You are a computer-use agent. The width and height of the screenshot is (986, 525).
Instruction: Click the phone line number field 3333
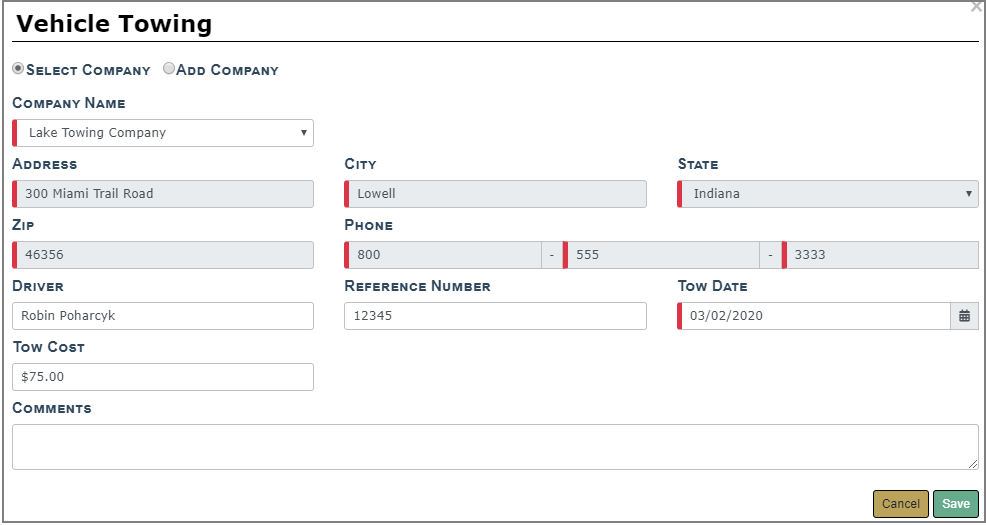tap(880, 255)
